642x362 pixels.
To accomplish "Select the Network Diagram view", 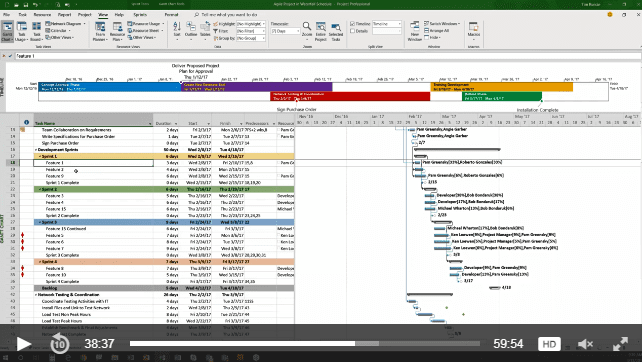I will pos(66,24).
